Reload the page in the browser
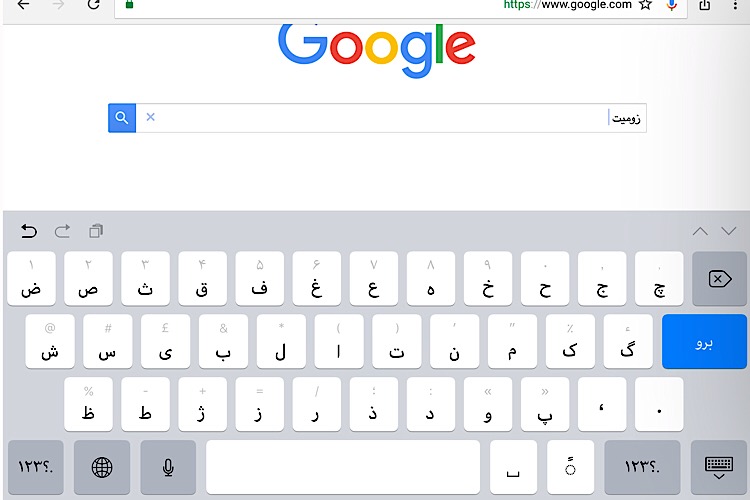This screenshot has height=500, width=750. (x=94, y=5)
